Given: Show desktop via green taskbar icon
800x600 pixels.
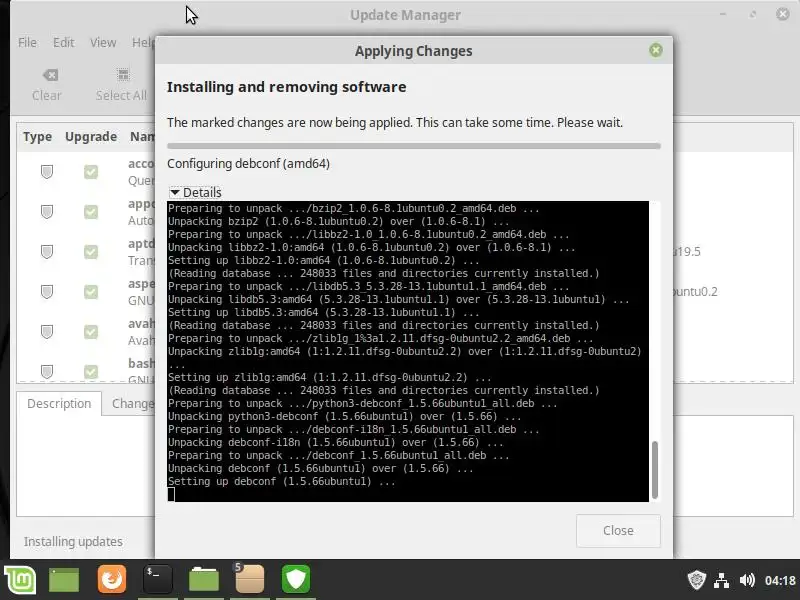Looking at the screenshot, I should 64,580.
